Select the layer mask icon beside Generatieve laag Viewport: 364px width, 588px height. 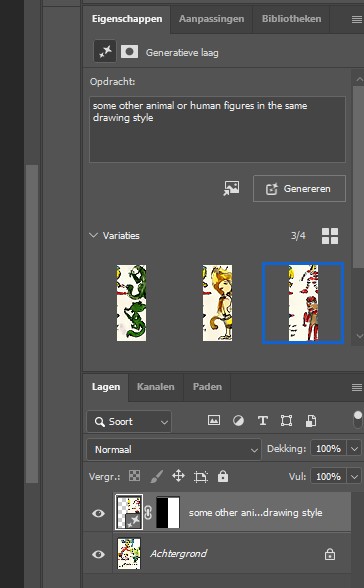[x=129, y=52]
